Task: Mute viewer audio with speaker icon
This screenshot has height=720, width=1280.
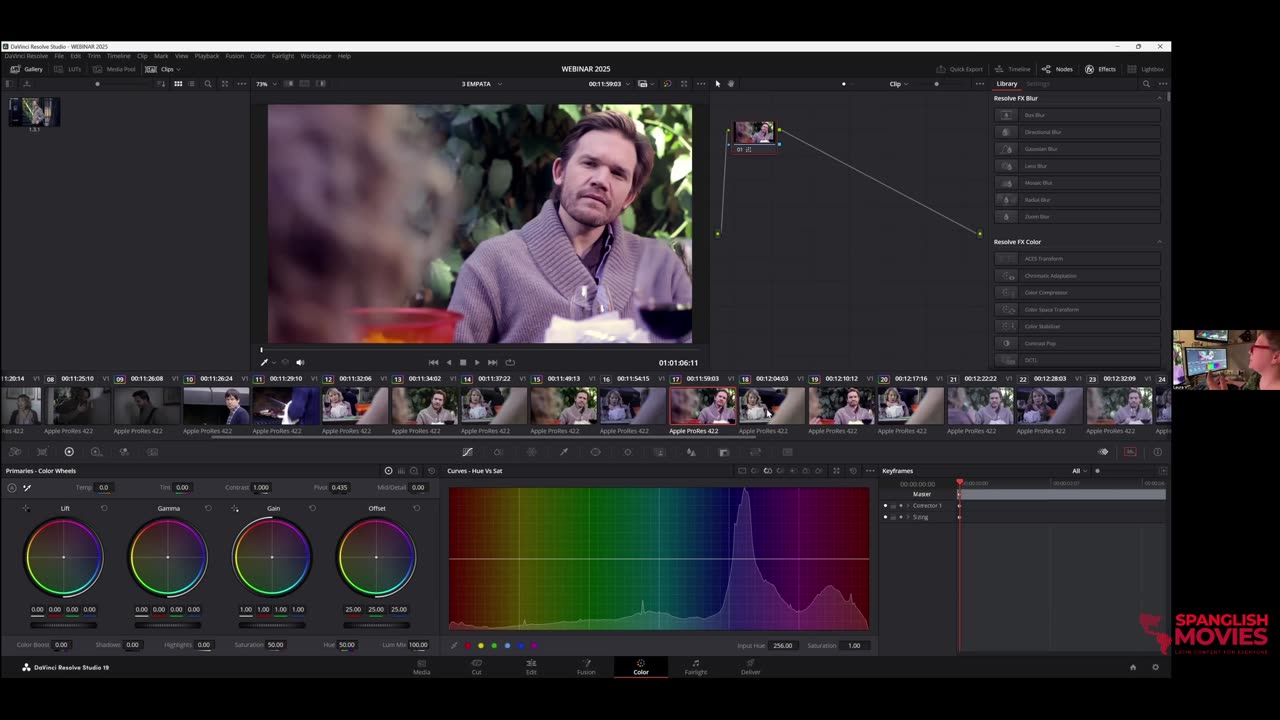Action: (x=300, y=362)
